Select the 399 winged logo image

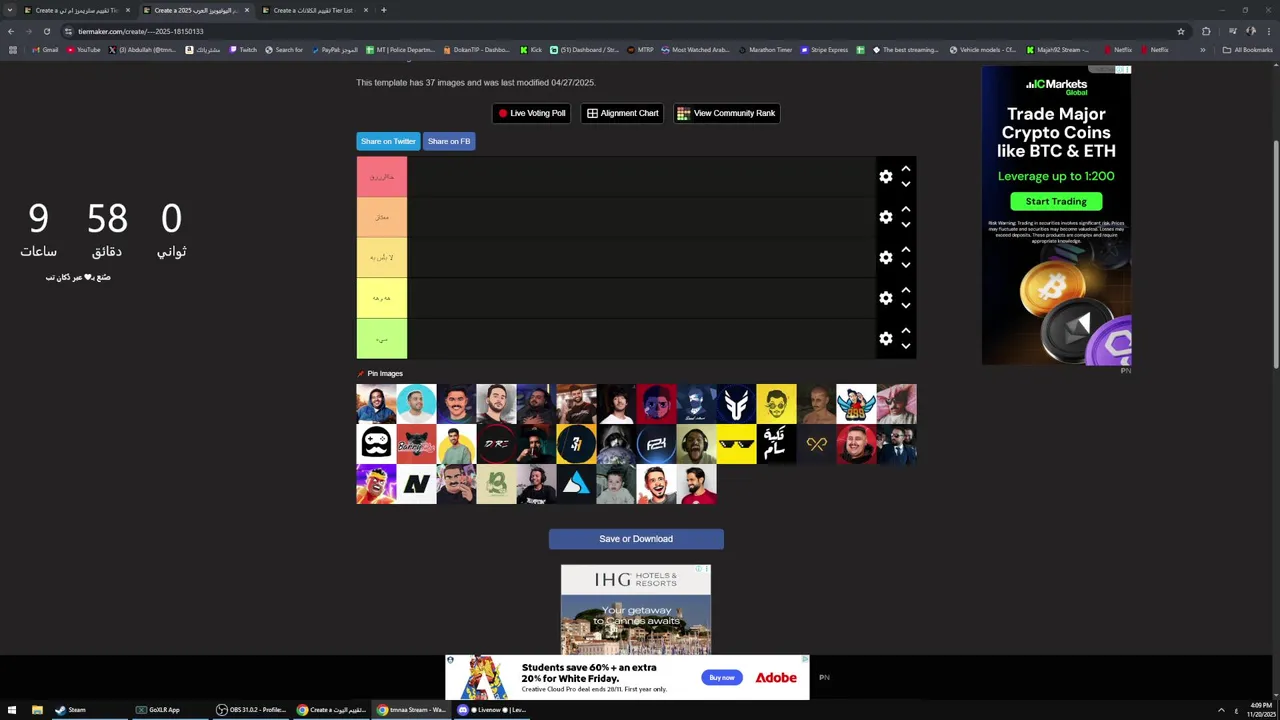(x=856, y=404)
